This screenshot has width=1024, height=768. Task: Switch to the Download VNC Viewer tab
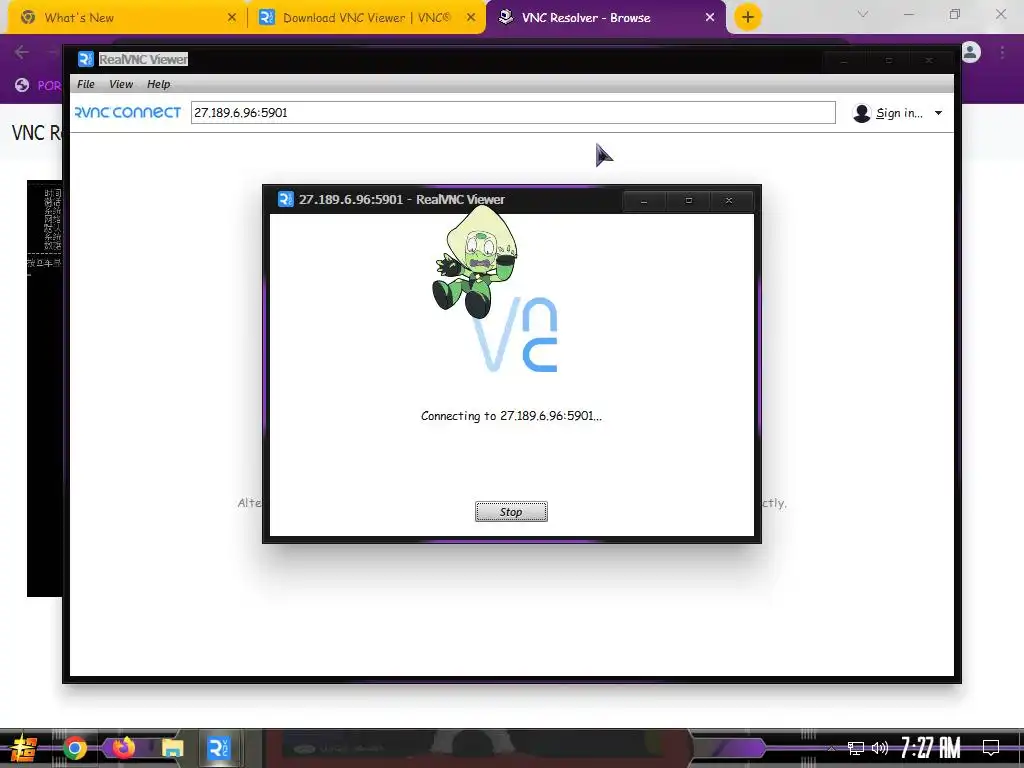(x=367, y=18)
